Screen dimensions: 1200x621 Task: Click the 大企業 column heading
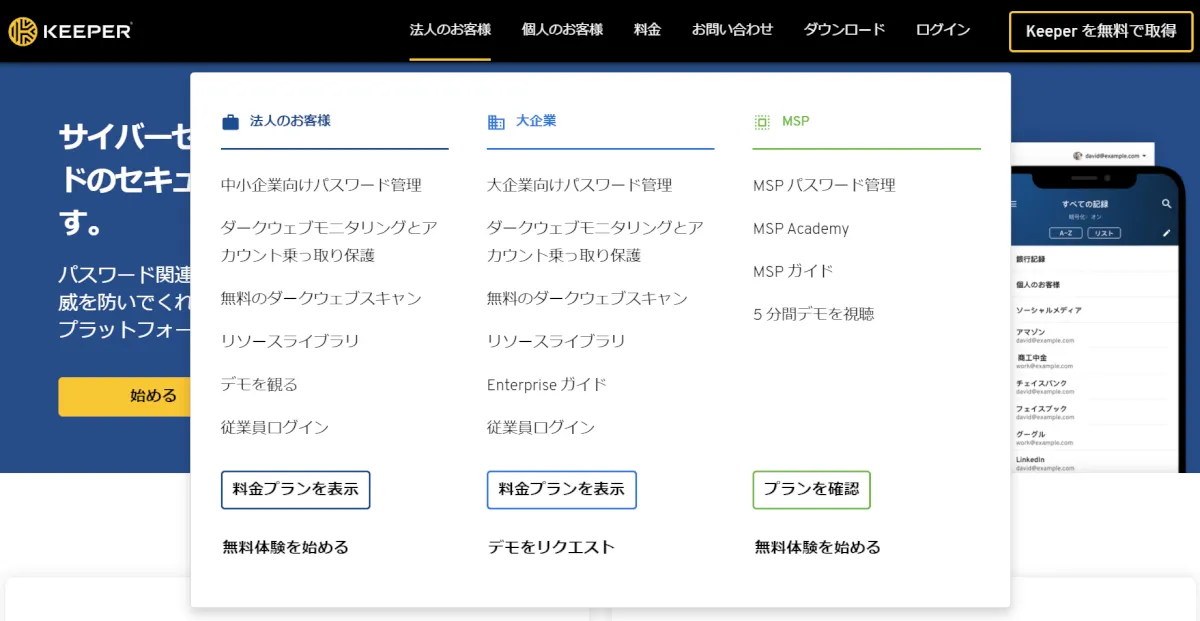[x=536, y=121]
